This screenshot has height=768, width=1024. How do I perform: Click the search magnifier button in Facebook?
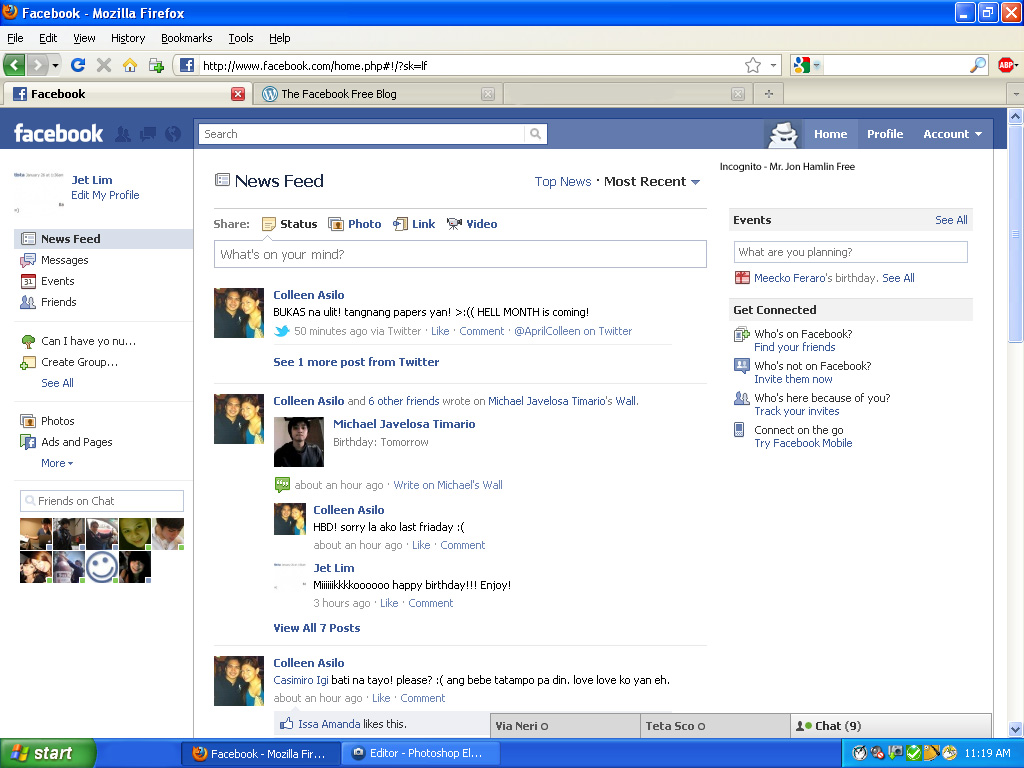(536, 134)
